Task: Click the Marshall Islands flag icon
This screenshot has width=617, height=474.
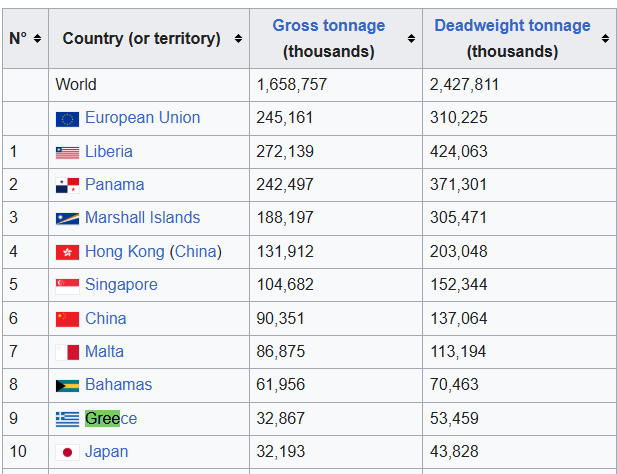Action: (67, 218)
